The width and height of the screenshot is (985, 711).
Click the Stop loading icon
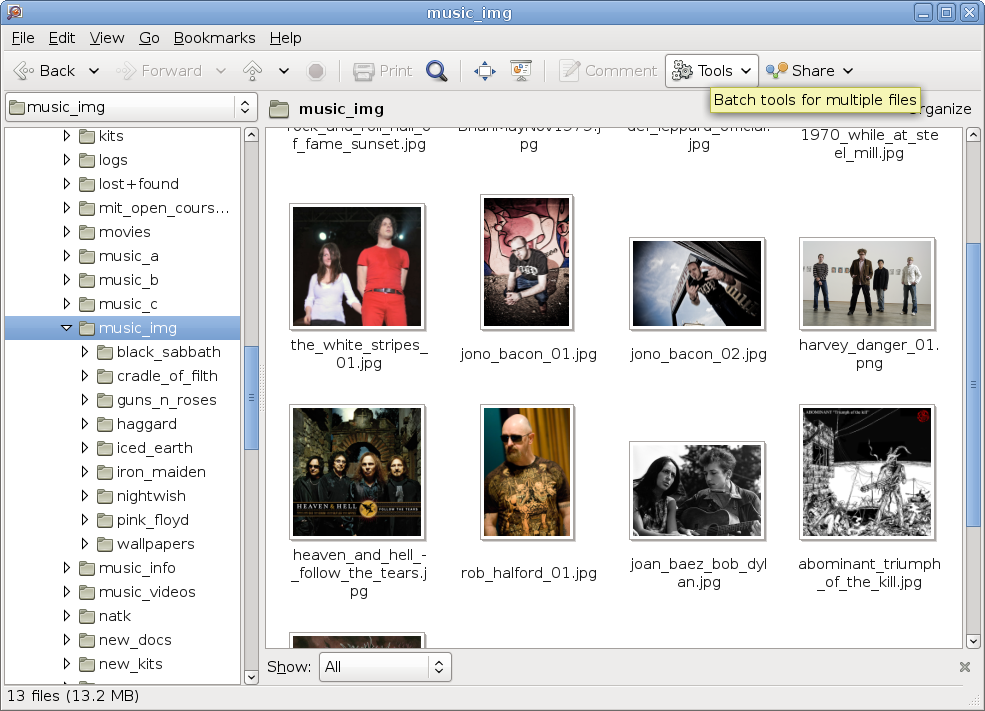316,71
